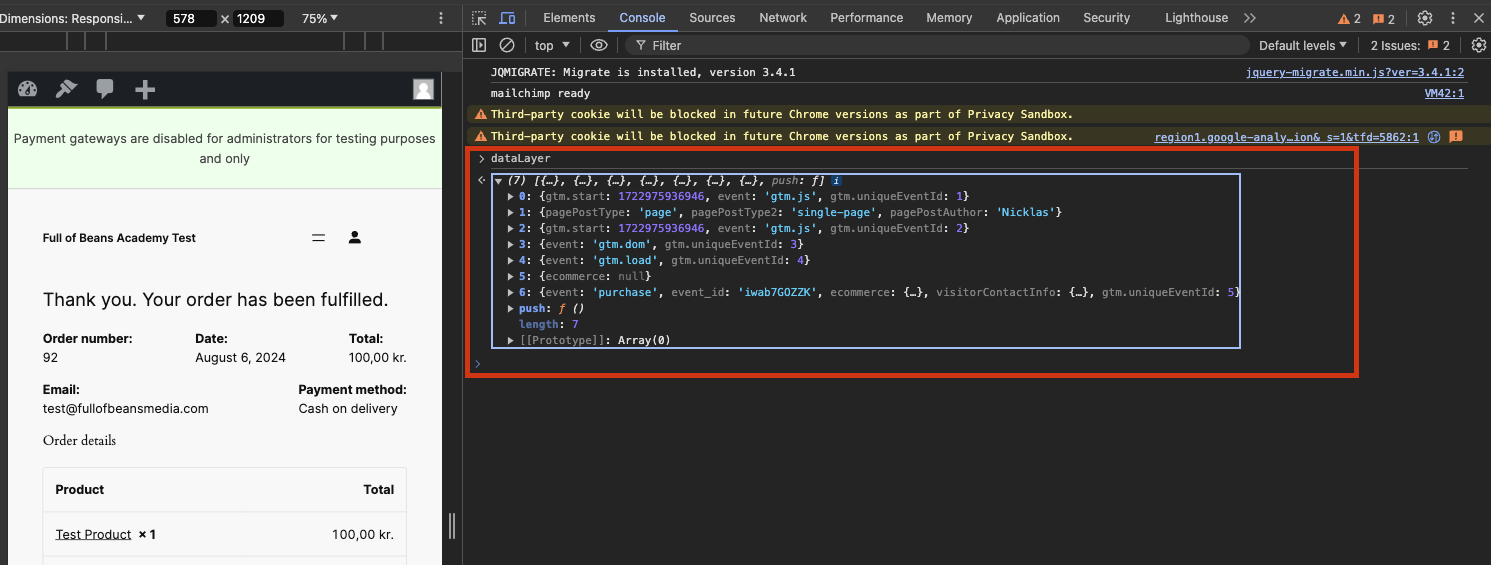Image resolution: width=1491 pixels, height=565 pixels.
Task: Clear the console output
Action: [507, 45]
